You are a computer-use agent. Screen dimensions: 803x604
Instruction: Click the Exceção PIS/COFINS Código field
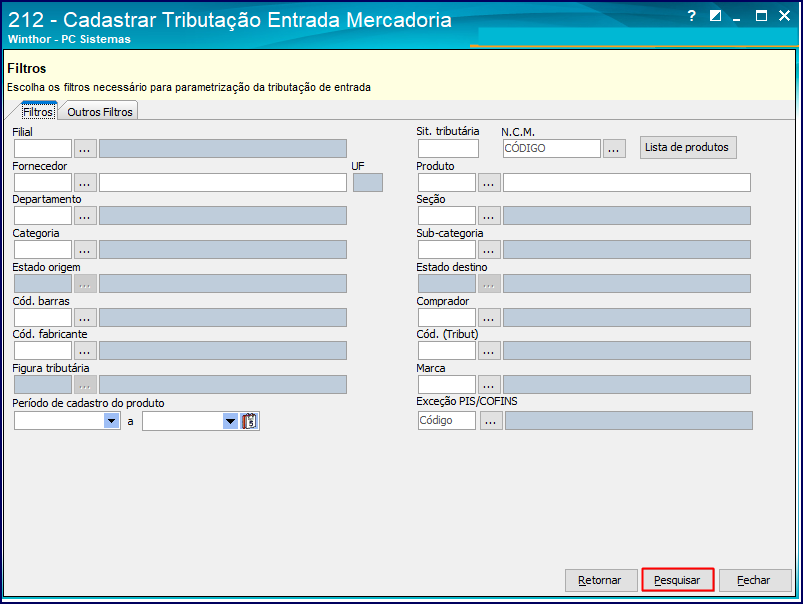447,421
